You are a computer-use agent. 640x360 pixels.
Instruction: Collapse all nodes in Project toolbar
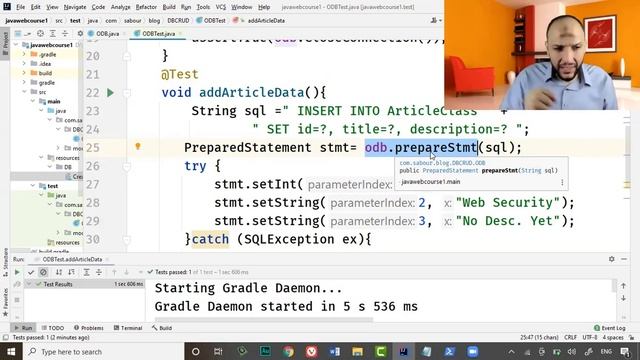65,33
